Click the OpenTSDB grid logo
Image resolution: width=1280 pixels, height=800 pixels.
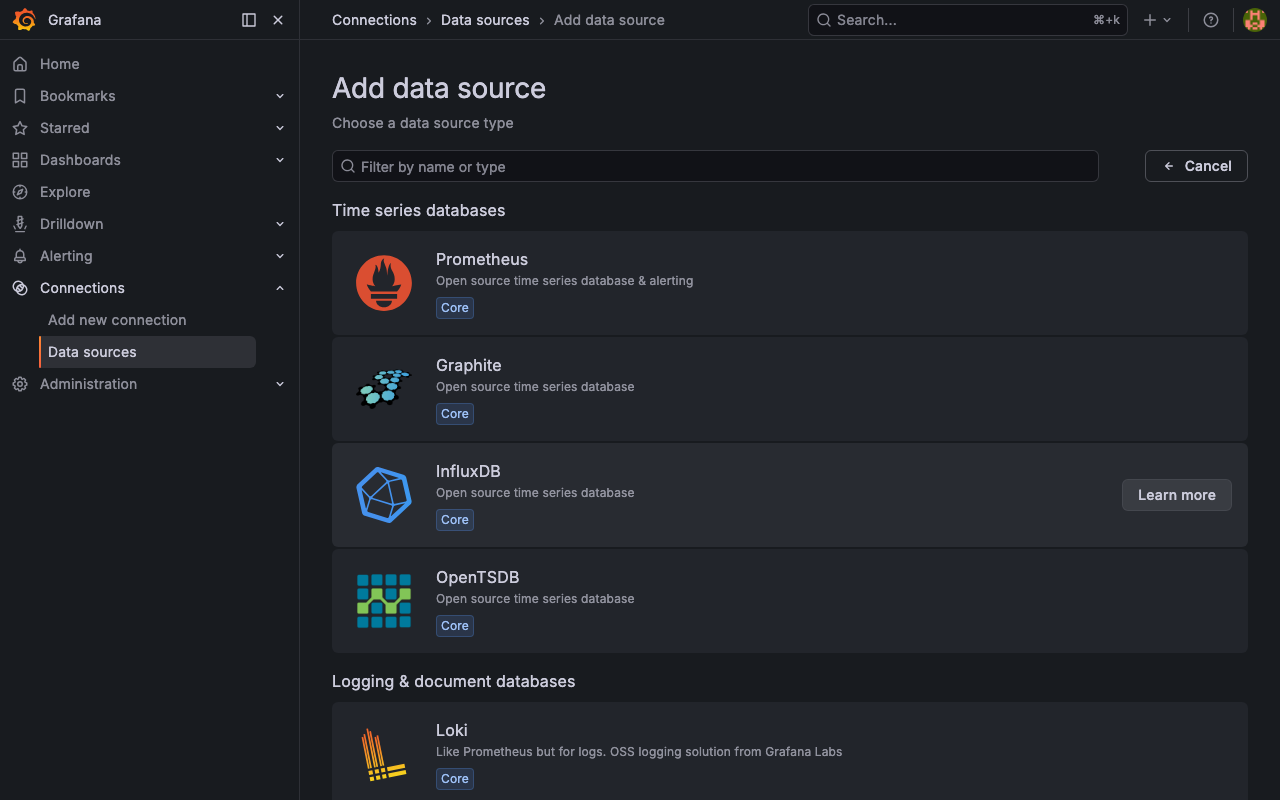(x=384, y=601)
